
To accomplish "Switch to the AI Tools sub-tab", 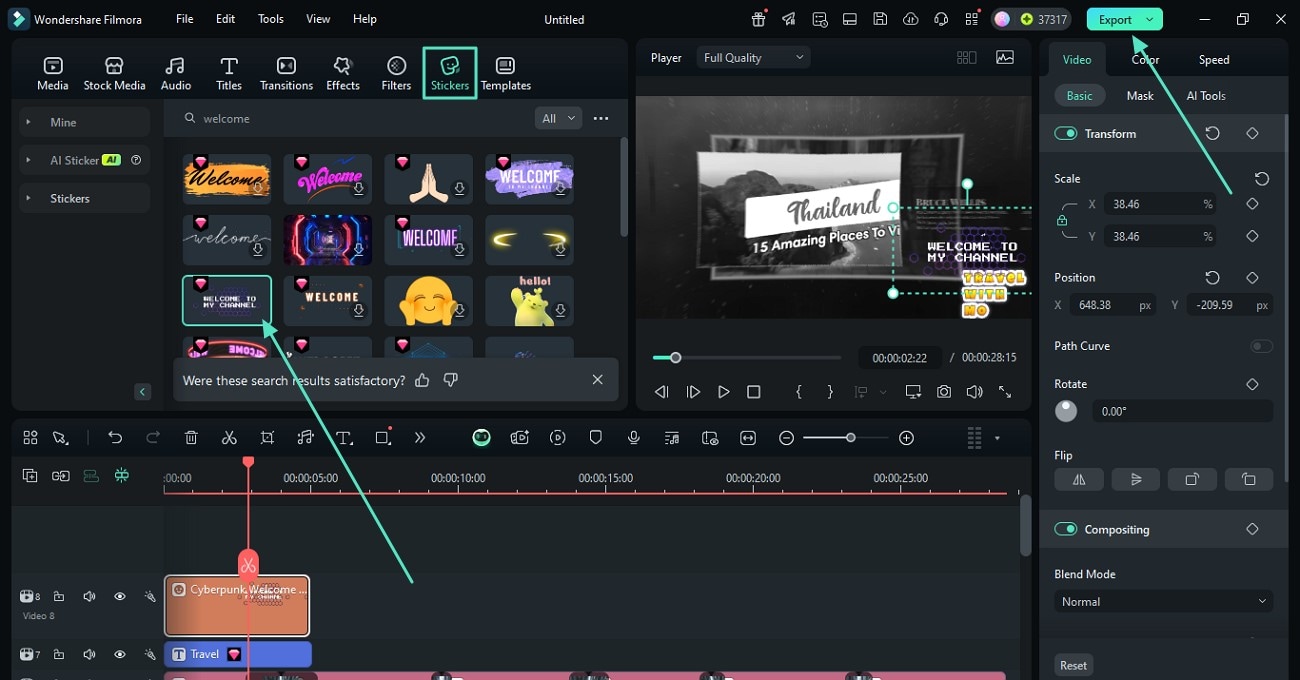I will coord(1206,96).
